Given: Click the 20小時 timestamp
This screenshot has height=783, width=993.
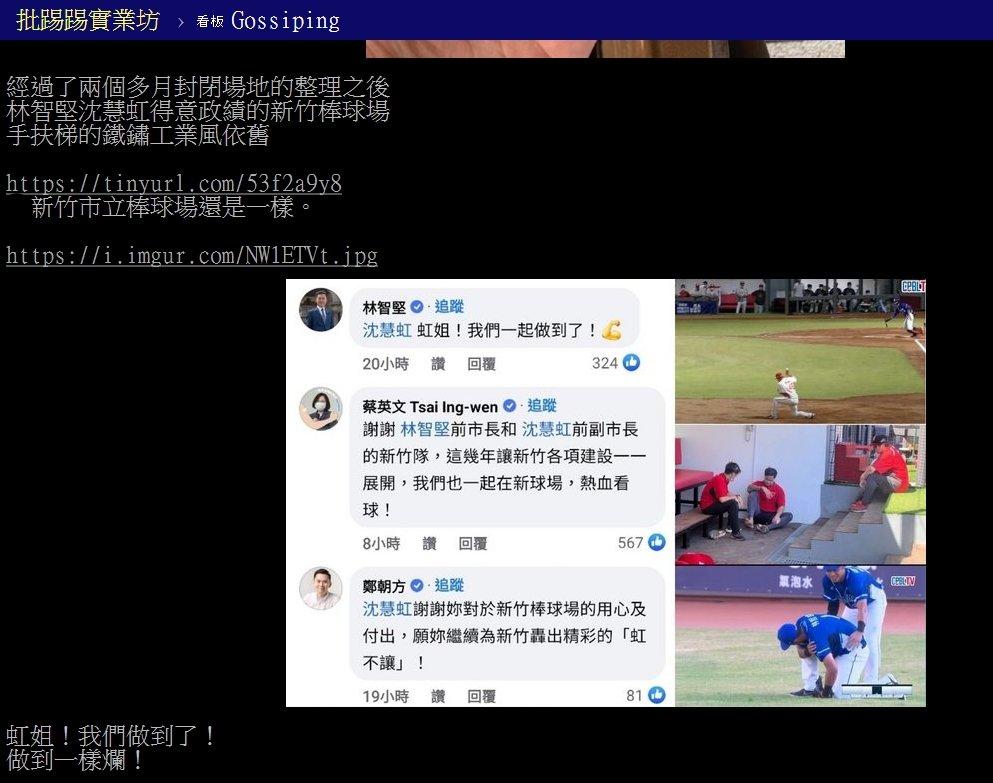Looking at the screenshot, I should [386, 364].
